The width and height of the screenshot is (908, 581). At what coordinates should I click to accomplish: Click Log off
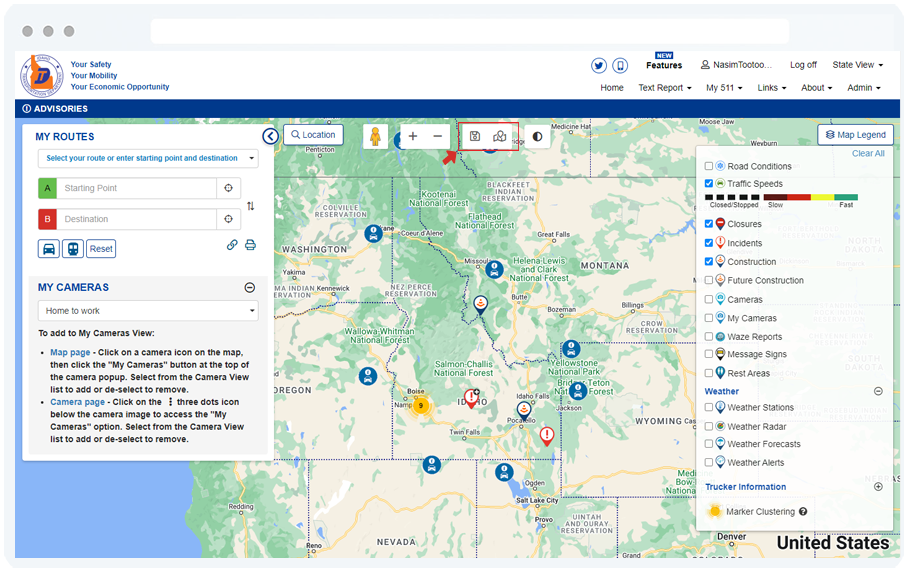click(803, 65)
